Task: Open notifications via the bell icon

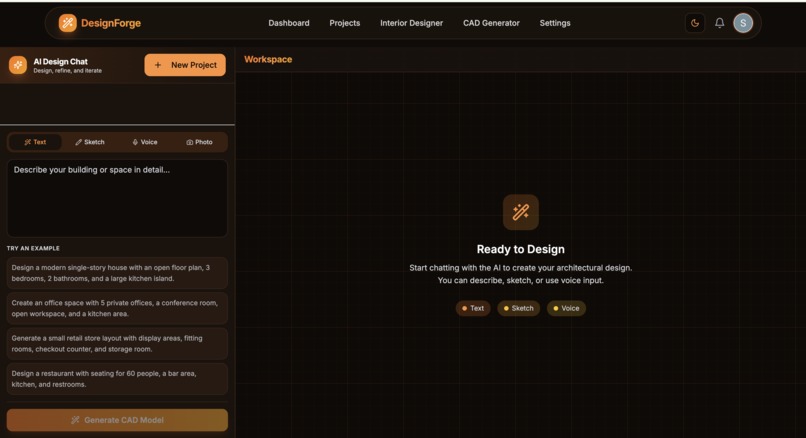Action: click(x=720, y=23)
